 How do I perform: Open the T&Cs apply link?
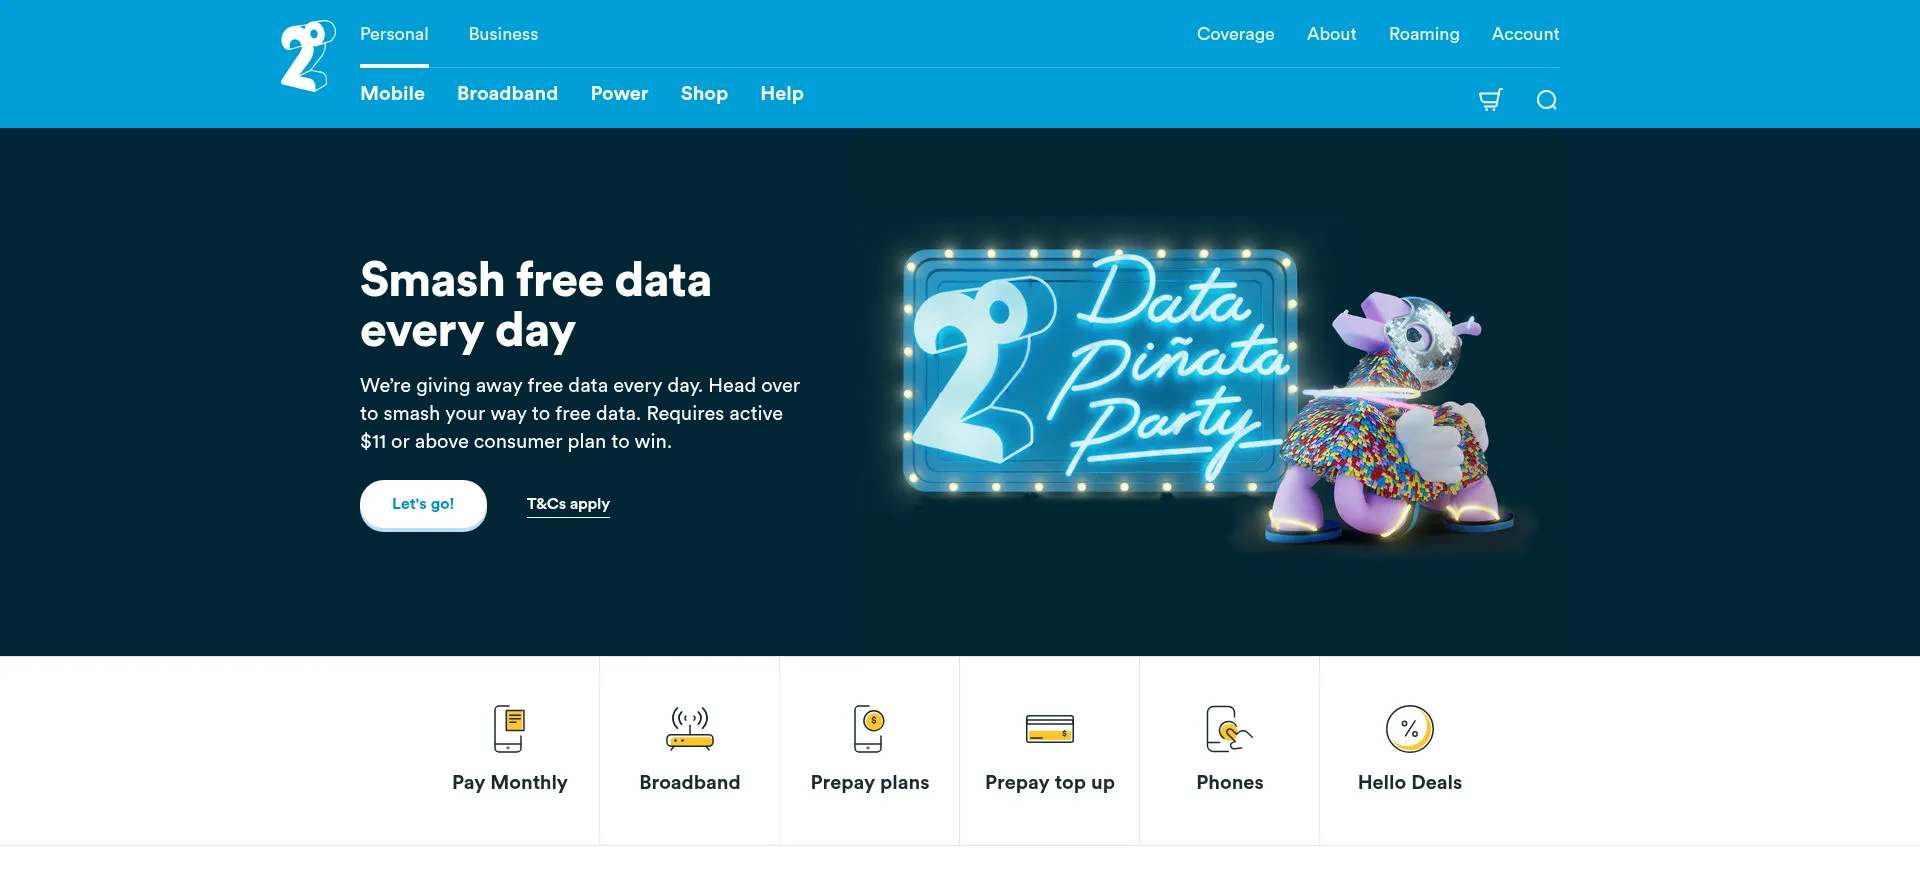pyautogui.click(x=568, y=504)
